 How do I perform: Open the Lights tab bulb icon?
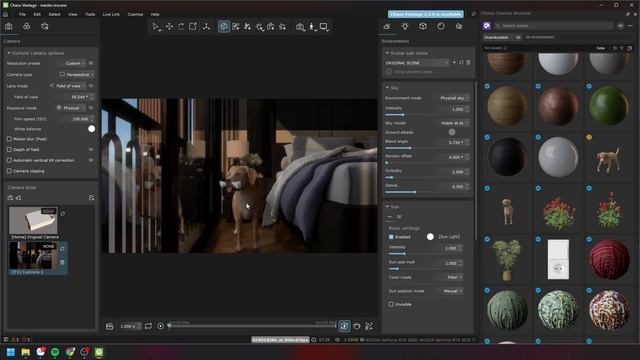coord(405,27)
